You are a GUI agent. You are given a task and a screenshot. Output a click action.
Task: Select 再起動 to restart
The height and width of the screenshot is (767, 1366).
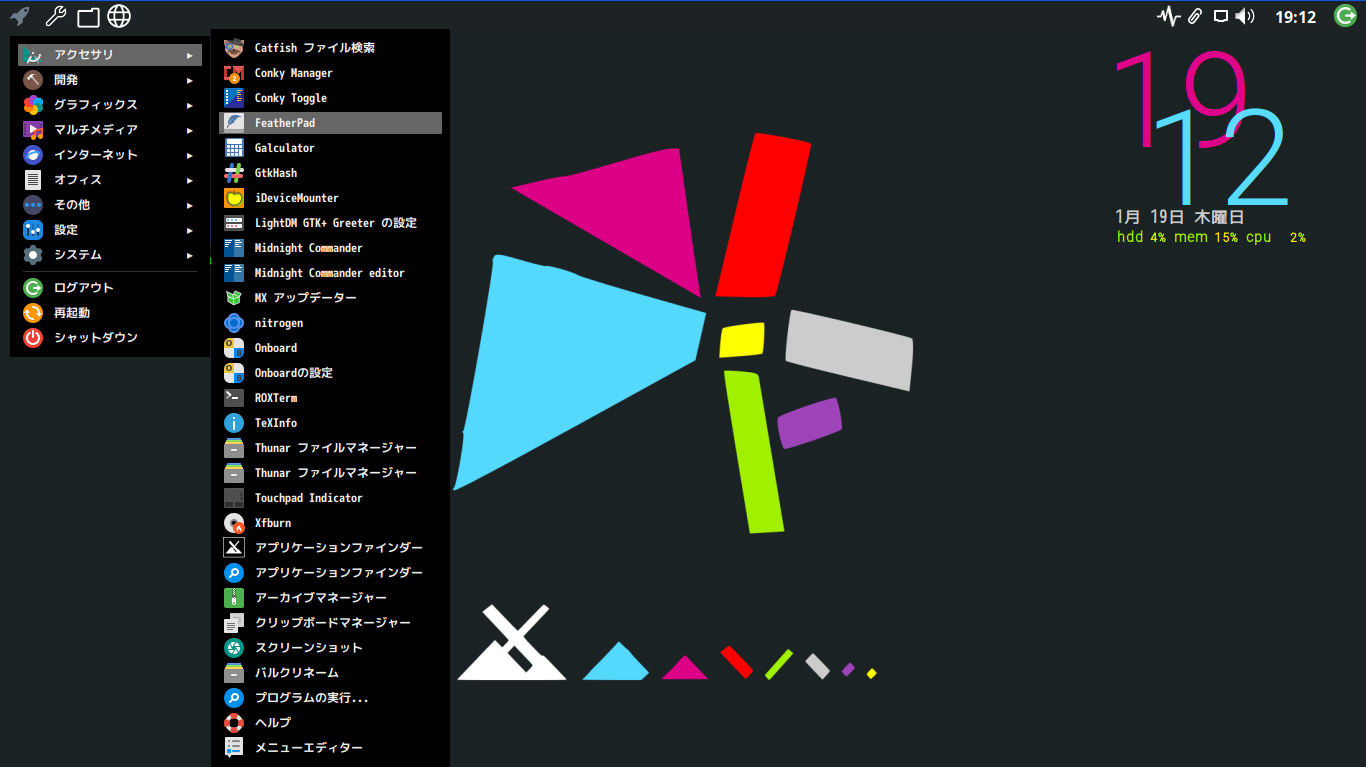(x=110, y=313)
